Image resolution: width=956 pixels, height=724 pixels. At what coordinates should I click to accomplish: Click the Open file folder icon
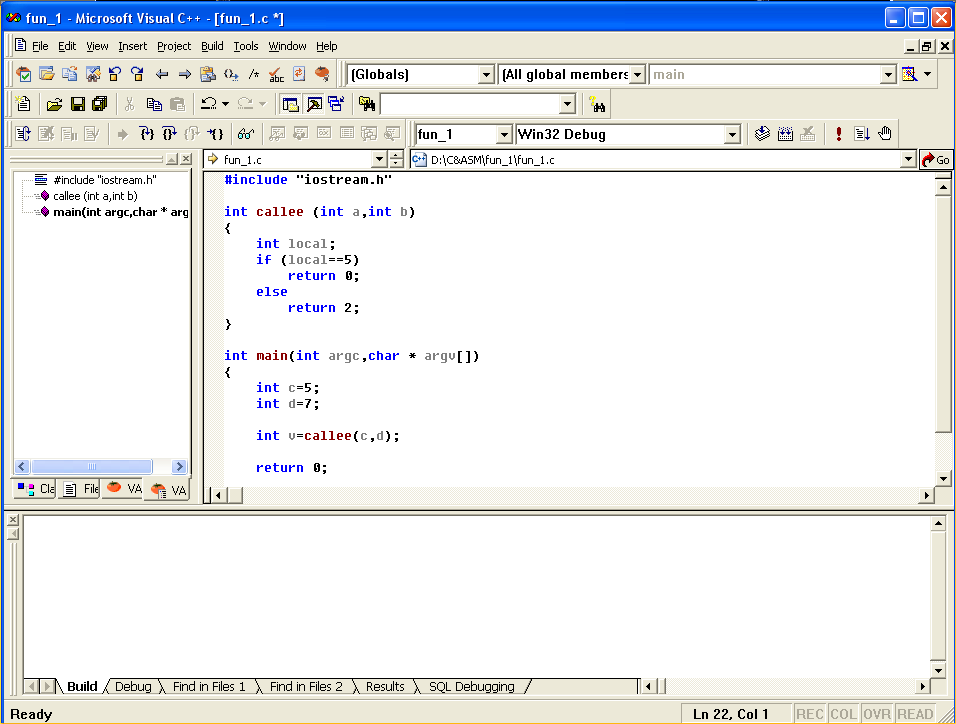pos(55,104)
